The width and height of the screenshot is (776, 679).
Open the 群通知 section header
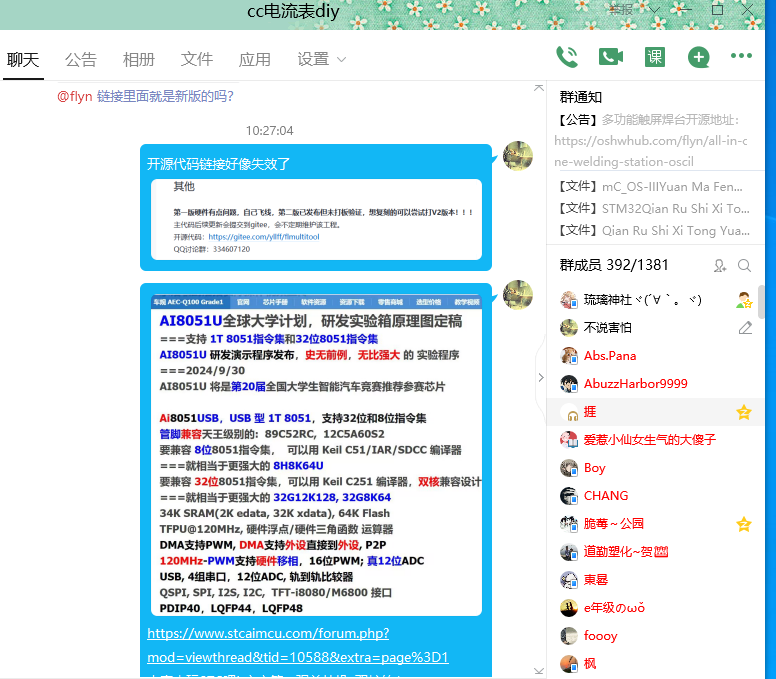[581, 97]
